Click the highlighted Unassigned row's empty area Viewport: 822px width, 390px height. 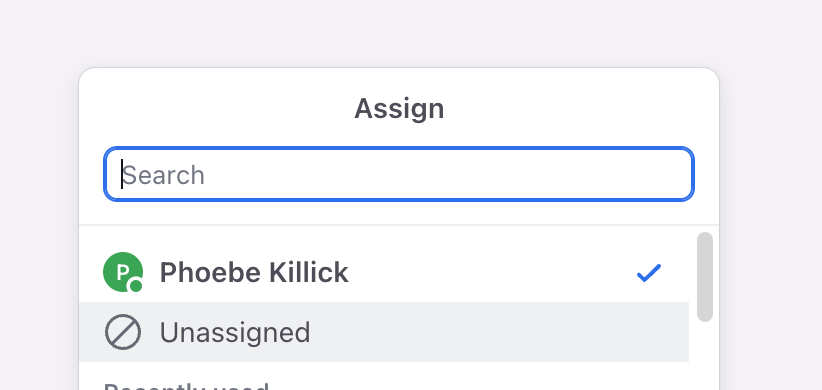(x=498, y=332)
